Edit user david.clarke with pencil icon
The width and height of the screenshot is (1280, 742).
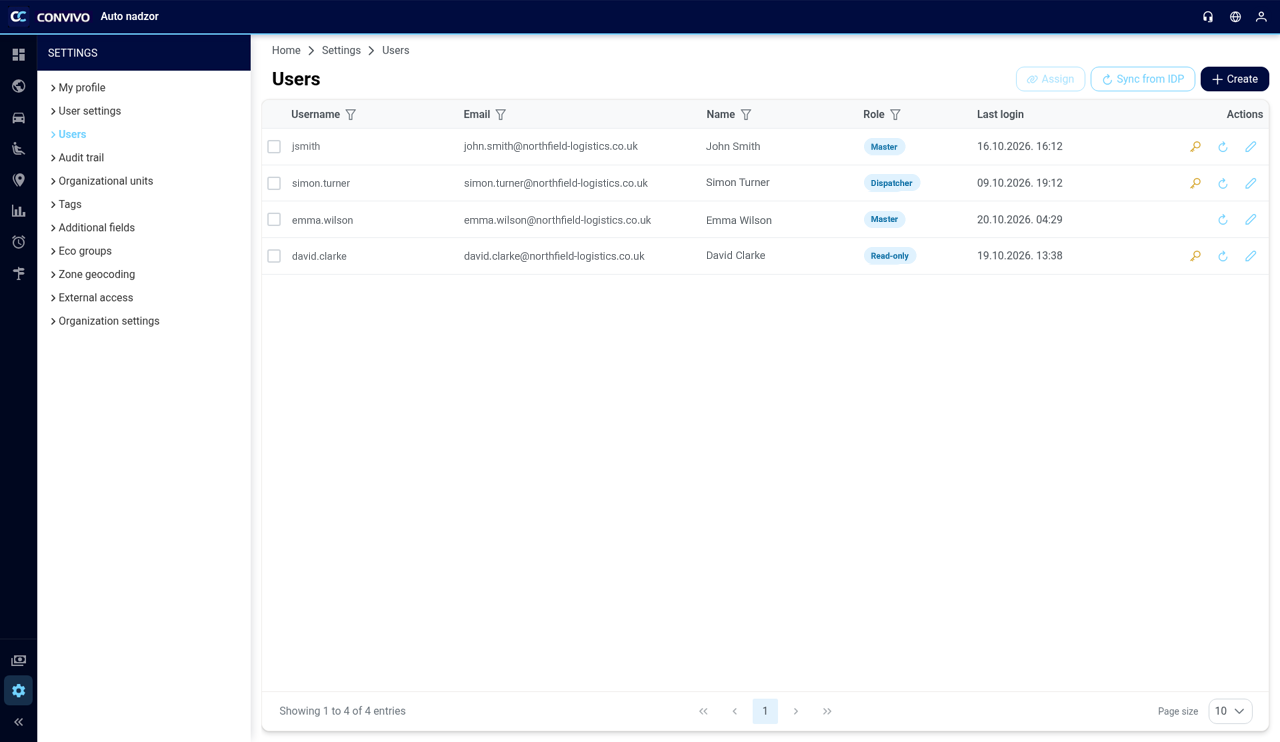[x=1250, y=256]
